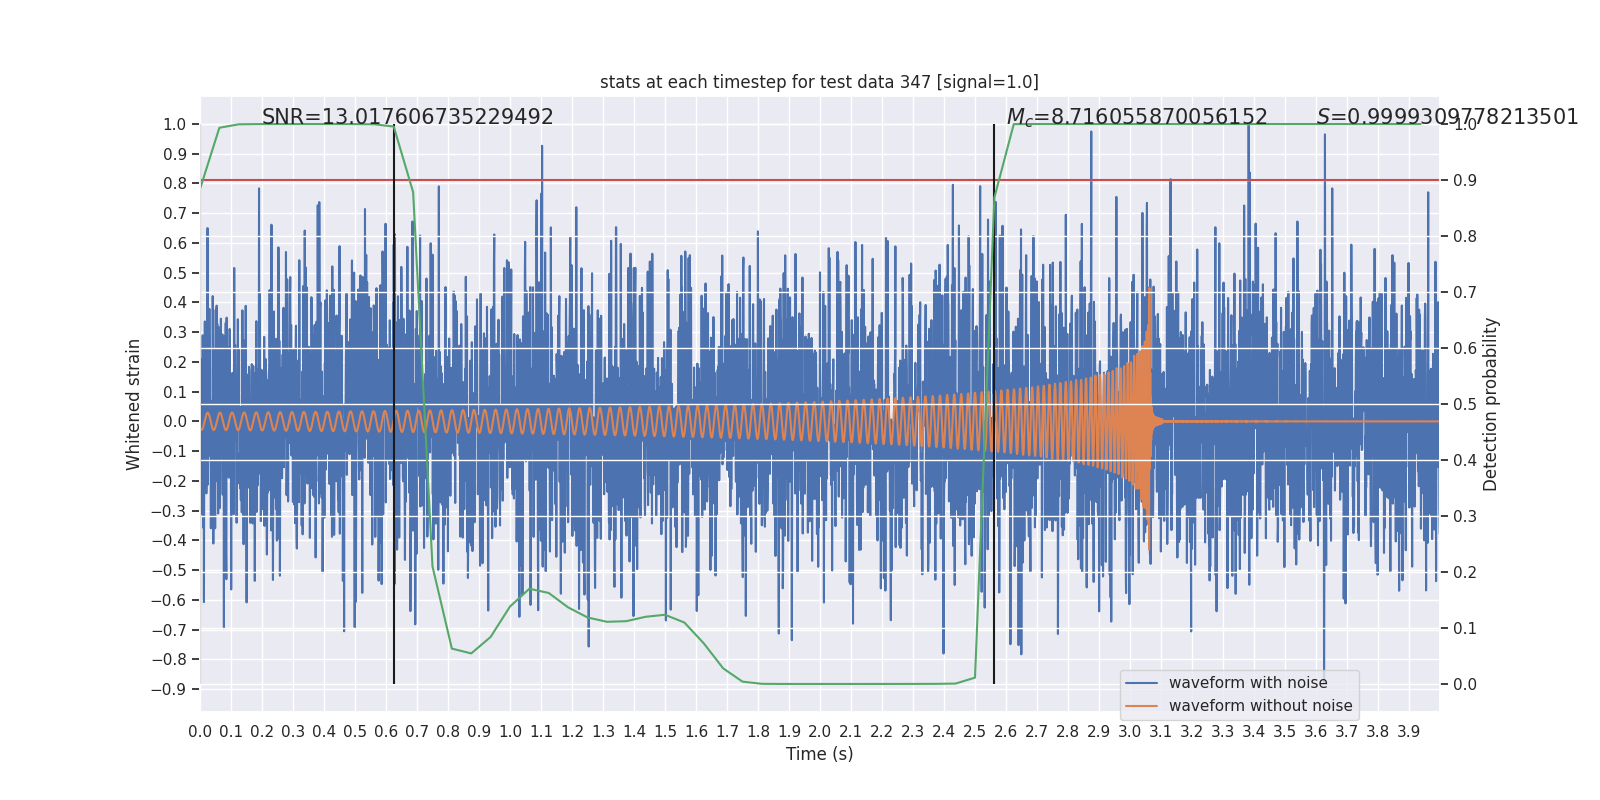Click x-axis tick label 3.9
Image resolution: width=1600 pixels, height=800 pixels.
(x=1408, y=732)
